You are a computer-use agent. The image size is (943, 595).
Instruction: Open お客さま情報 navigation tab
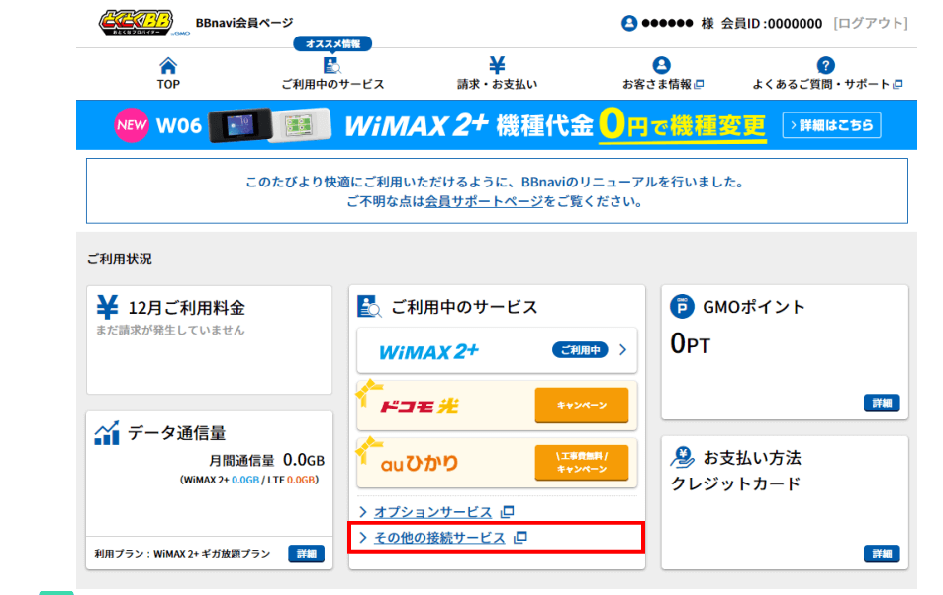(x=663, y=73)
